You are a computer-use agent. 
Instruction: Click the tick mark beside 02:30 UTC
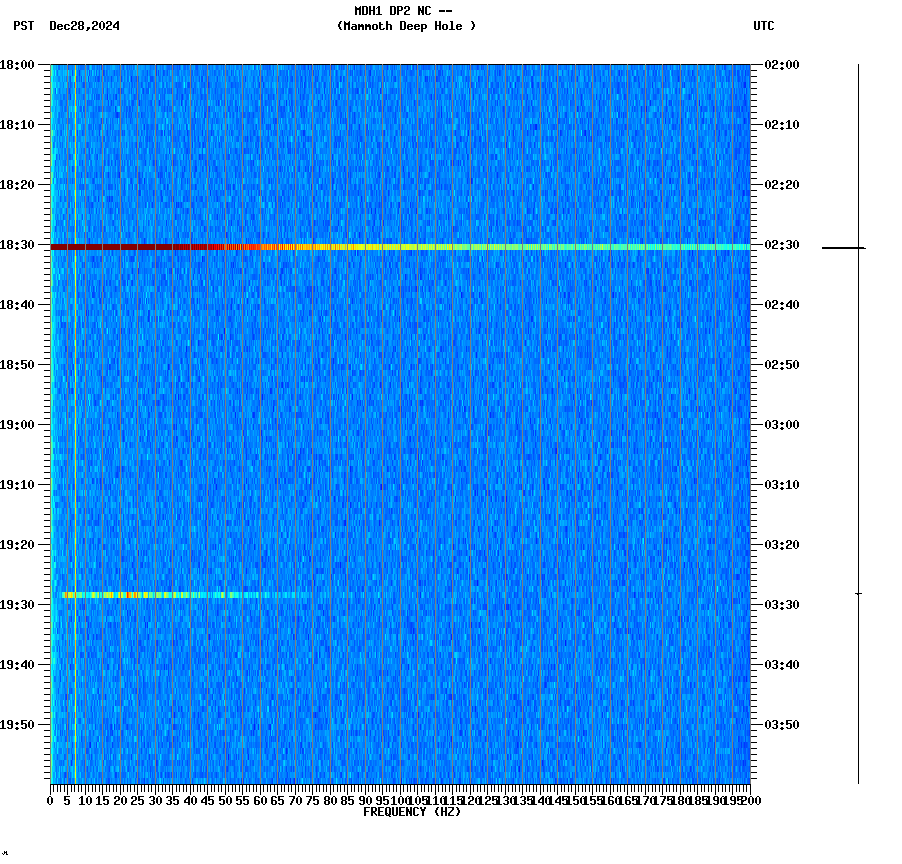coord(836,246)
